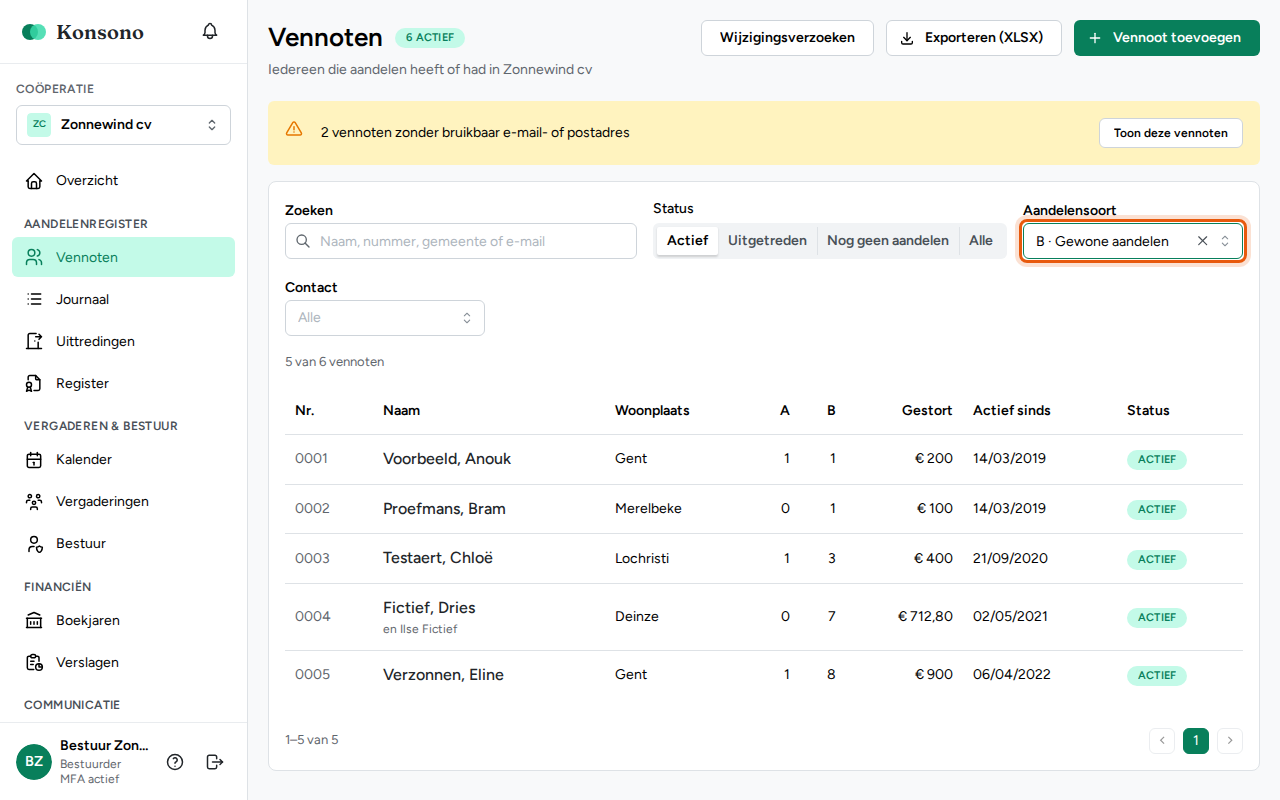Go to Overzicht in sidebar
The width and height of the screenshot is (1280, 800).
[123, 181]
